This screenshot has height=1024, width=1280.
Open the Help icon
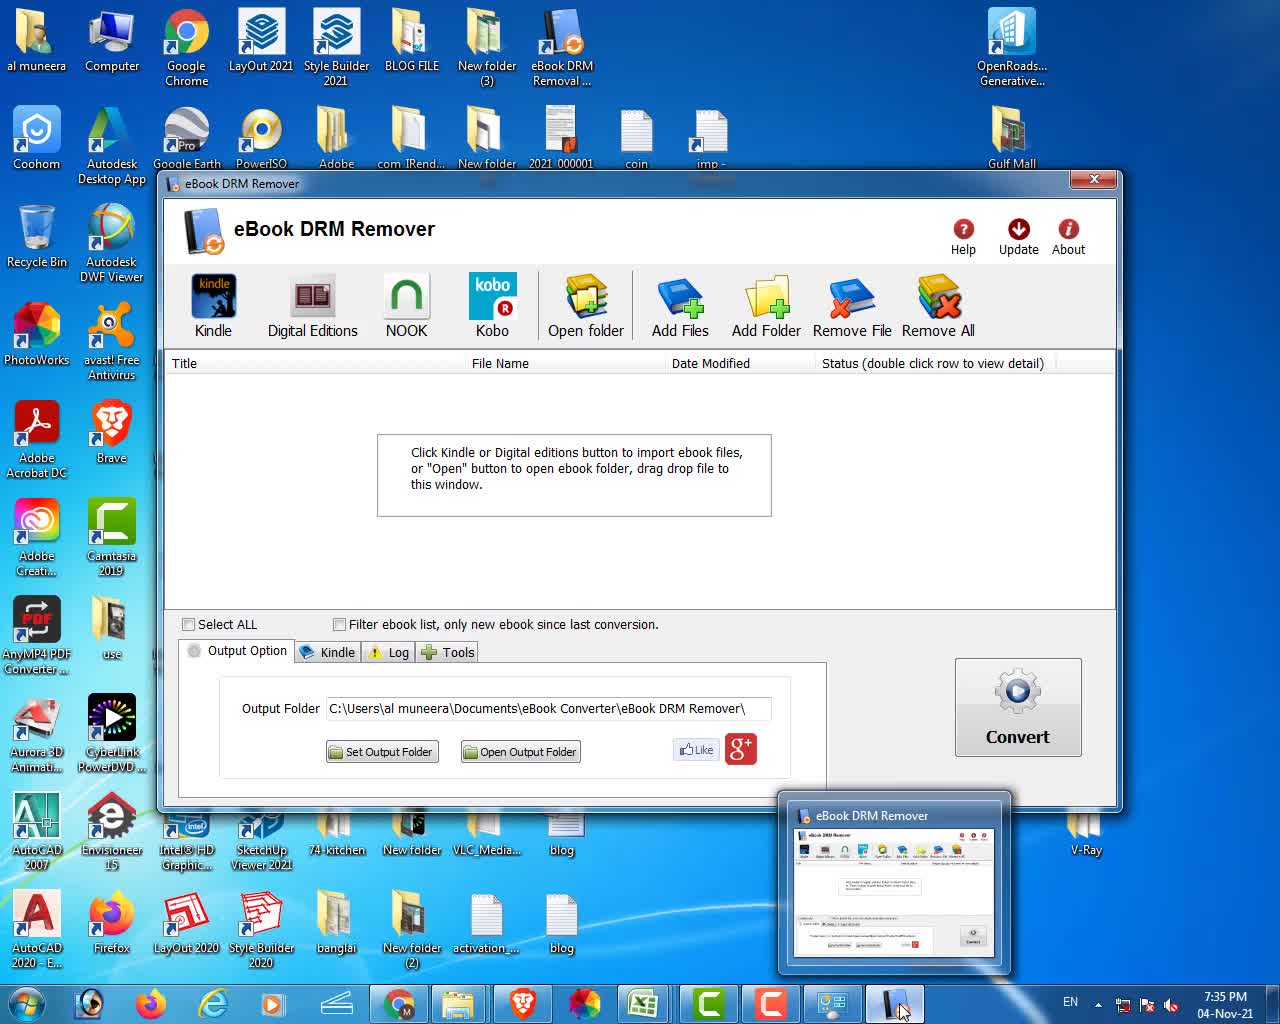point(963,238)
